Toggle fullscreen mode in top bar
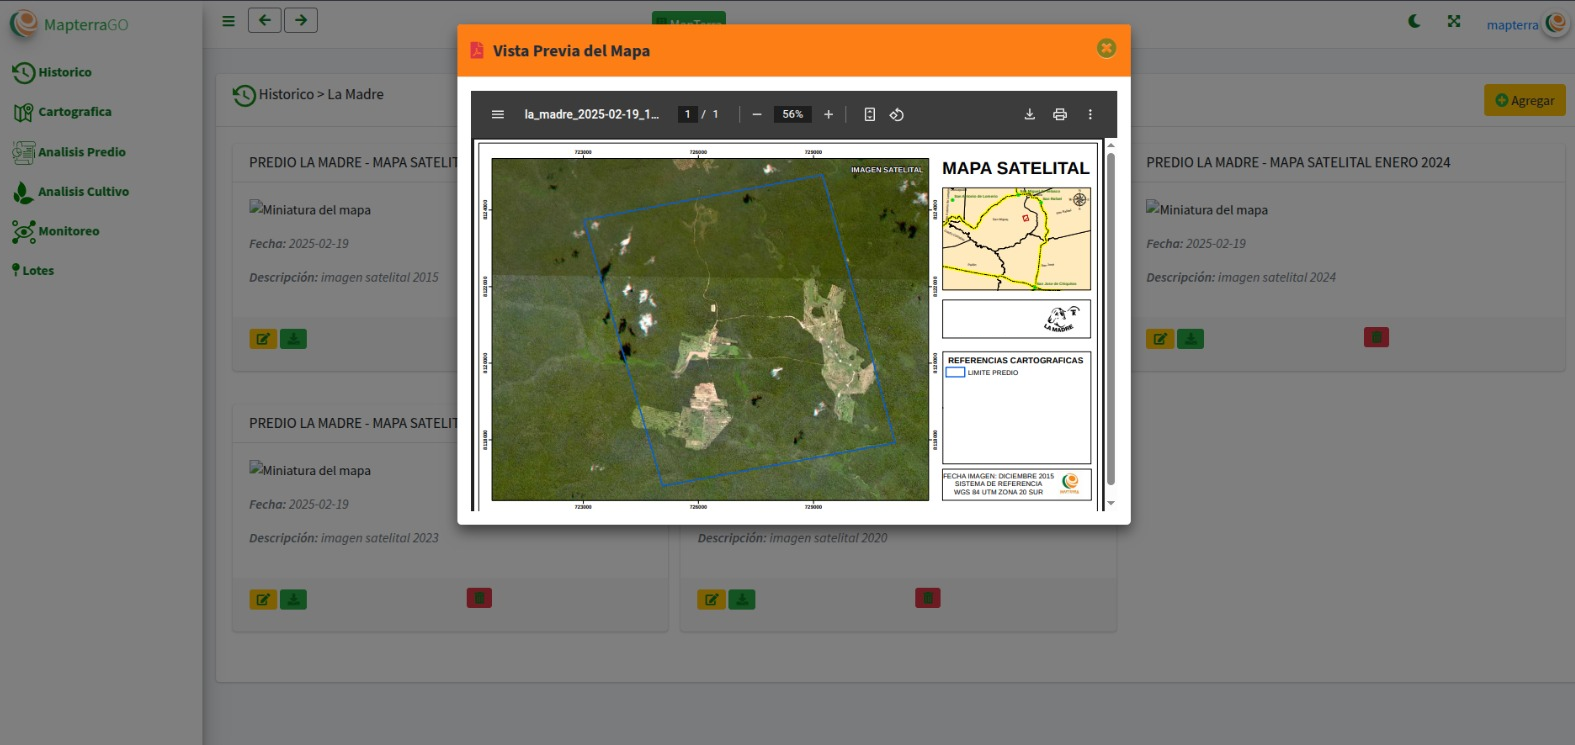1575x745 pixels. (1454, 21)
